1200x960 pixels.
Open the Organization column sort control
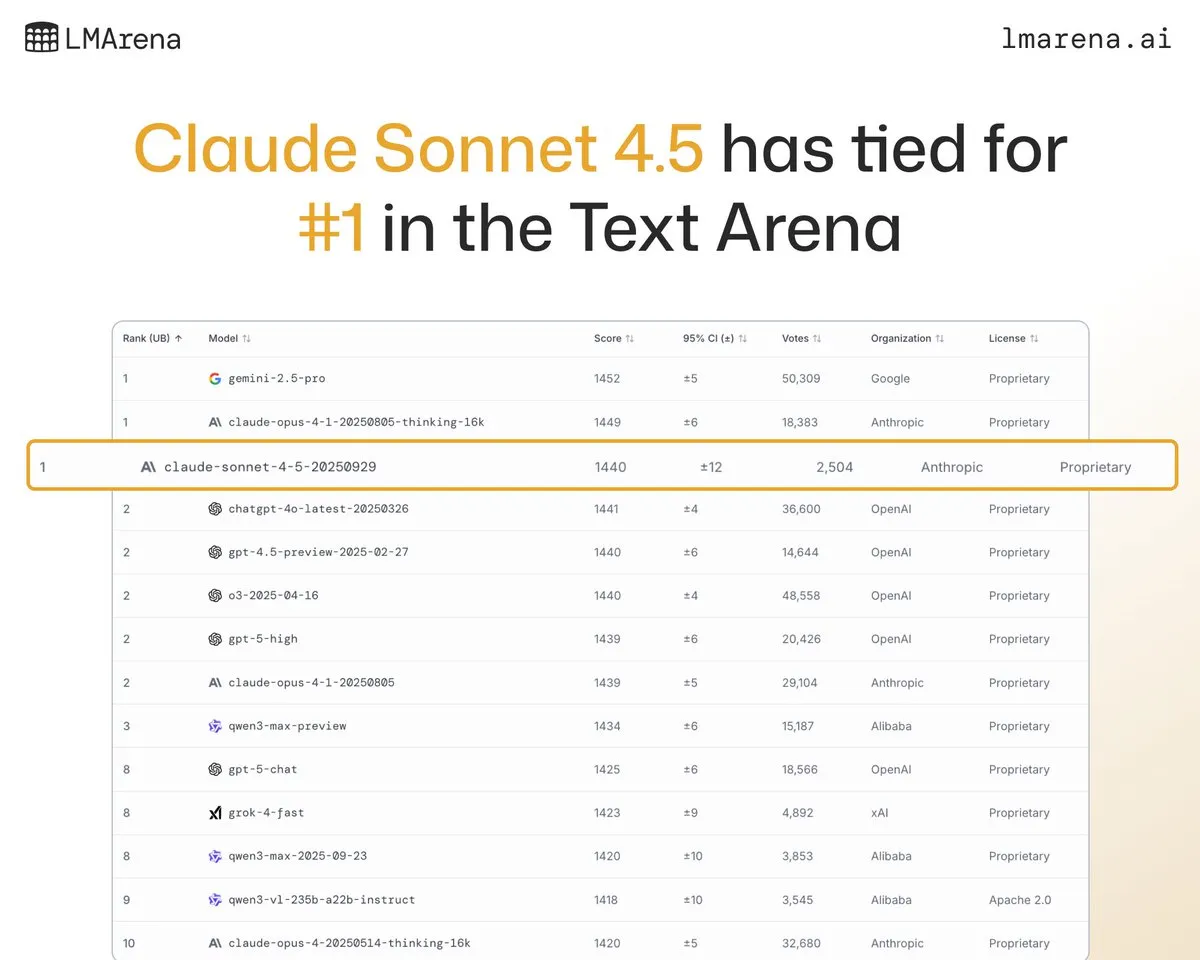click(940, 338)
